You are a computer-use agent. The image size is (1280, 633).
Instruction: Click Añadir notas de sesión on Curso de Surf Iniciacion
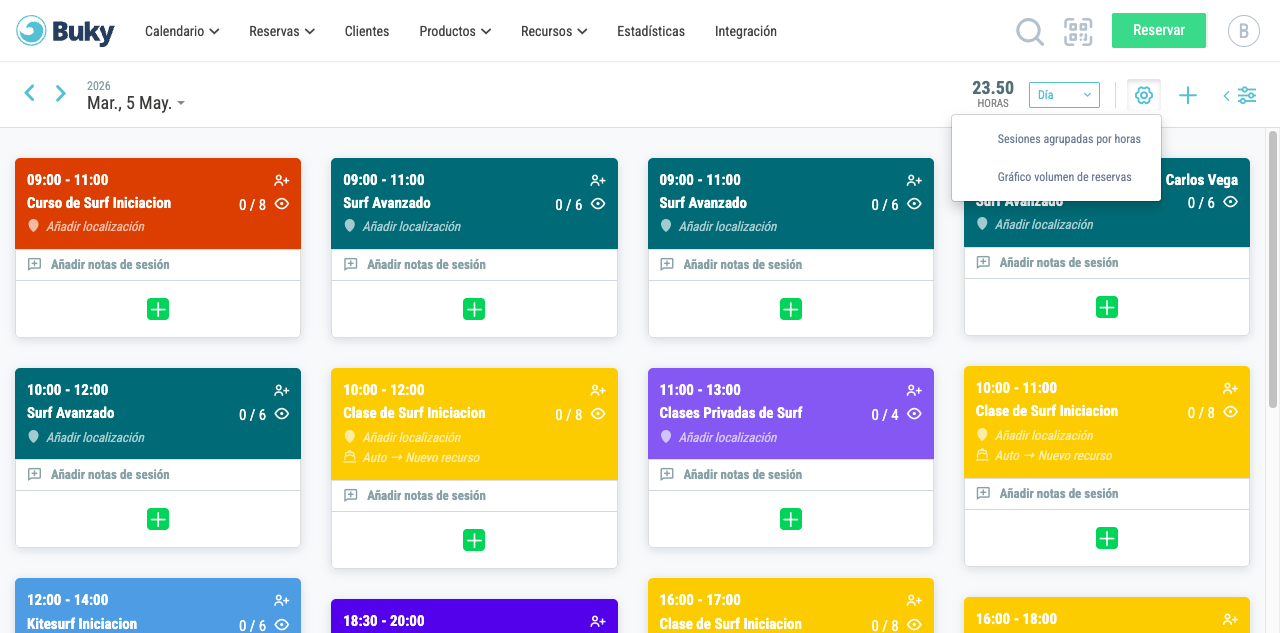coord(110,265)
